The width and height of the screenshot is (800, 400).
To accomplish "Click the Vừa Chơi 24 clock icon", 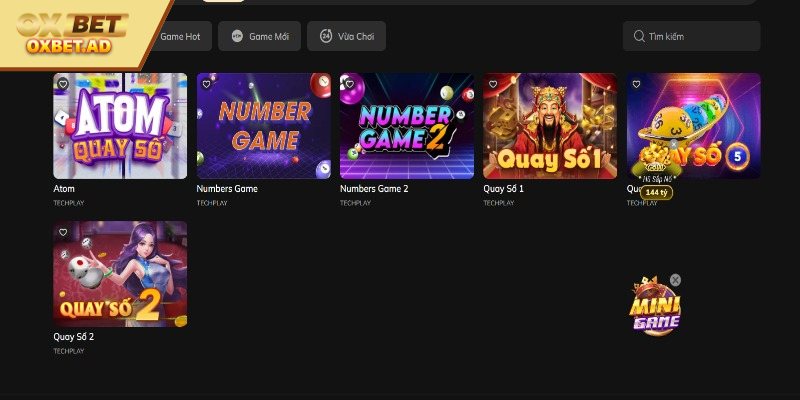I will point(326,36).
